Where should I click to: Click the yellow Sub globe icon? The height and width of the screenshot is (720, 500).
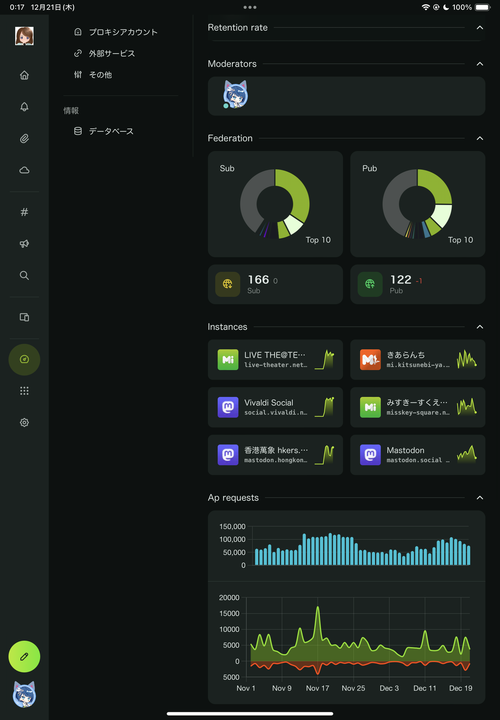click(228, 284)
